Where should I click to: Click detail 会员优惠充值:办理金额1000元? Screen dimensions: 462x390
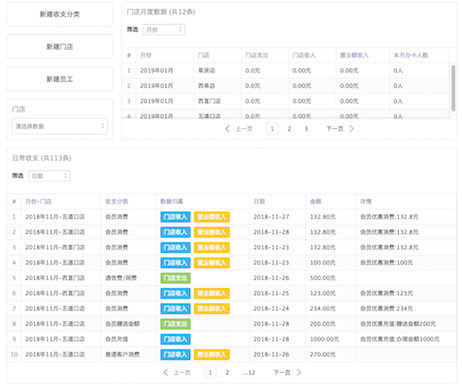coord(400,339)
